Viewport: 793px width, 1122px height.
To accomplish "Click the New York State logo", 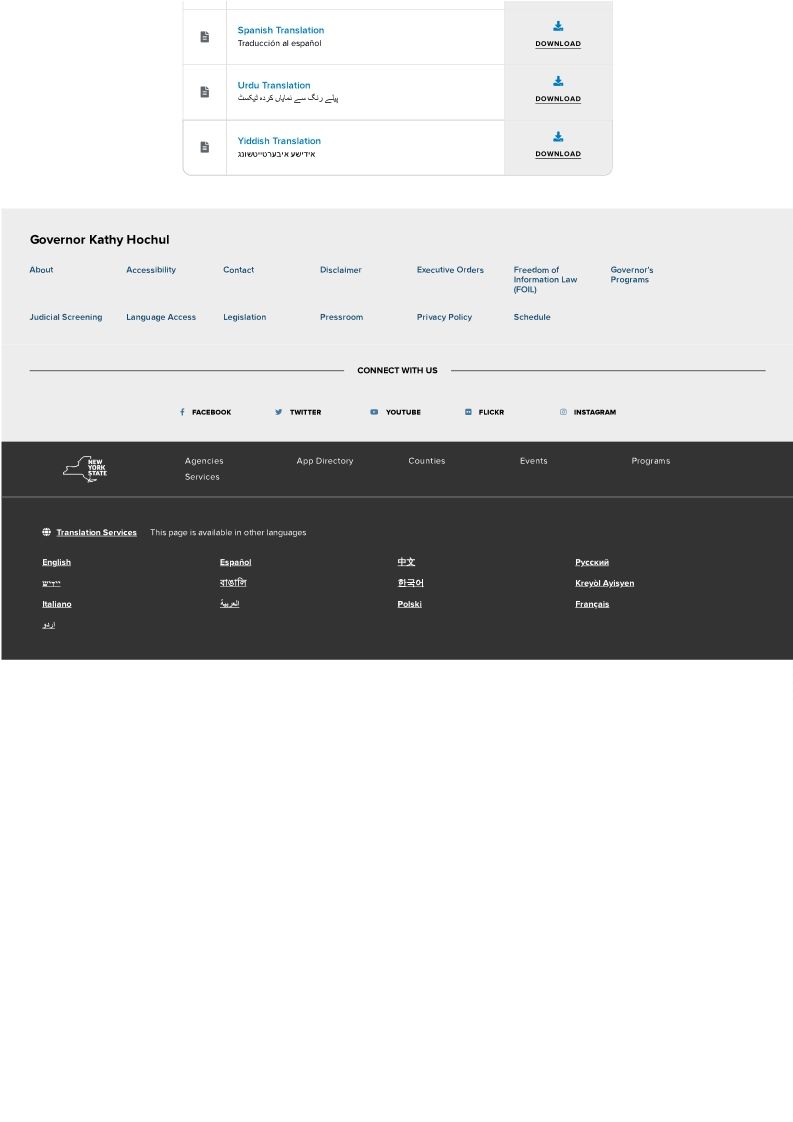I will pos(85,469).
